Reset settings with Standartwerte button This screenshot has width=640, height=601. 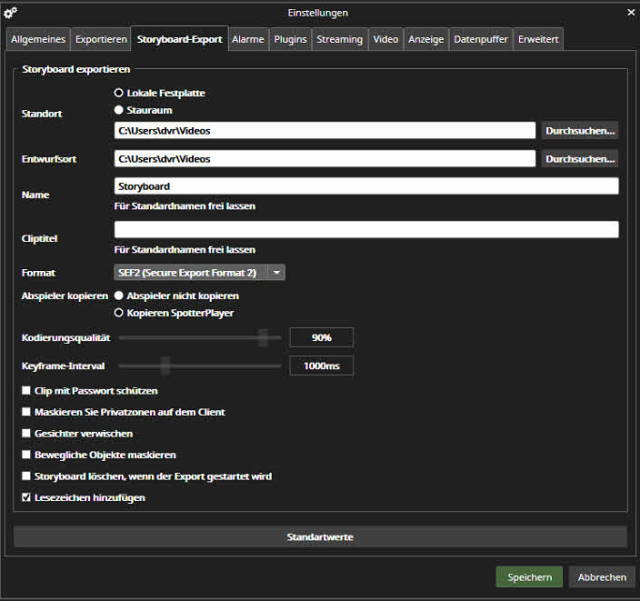pos(320,537)
